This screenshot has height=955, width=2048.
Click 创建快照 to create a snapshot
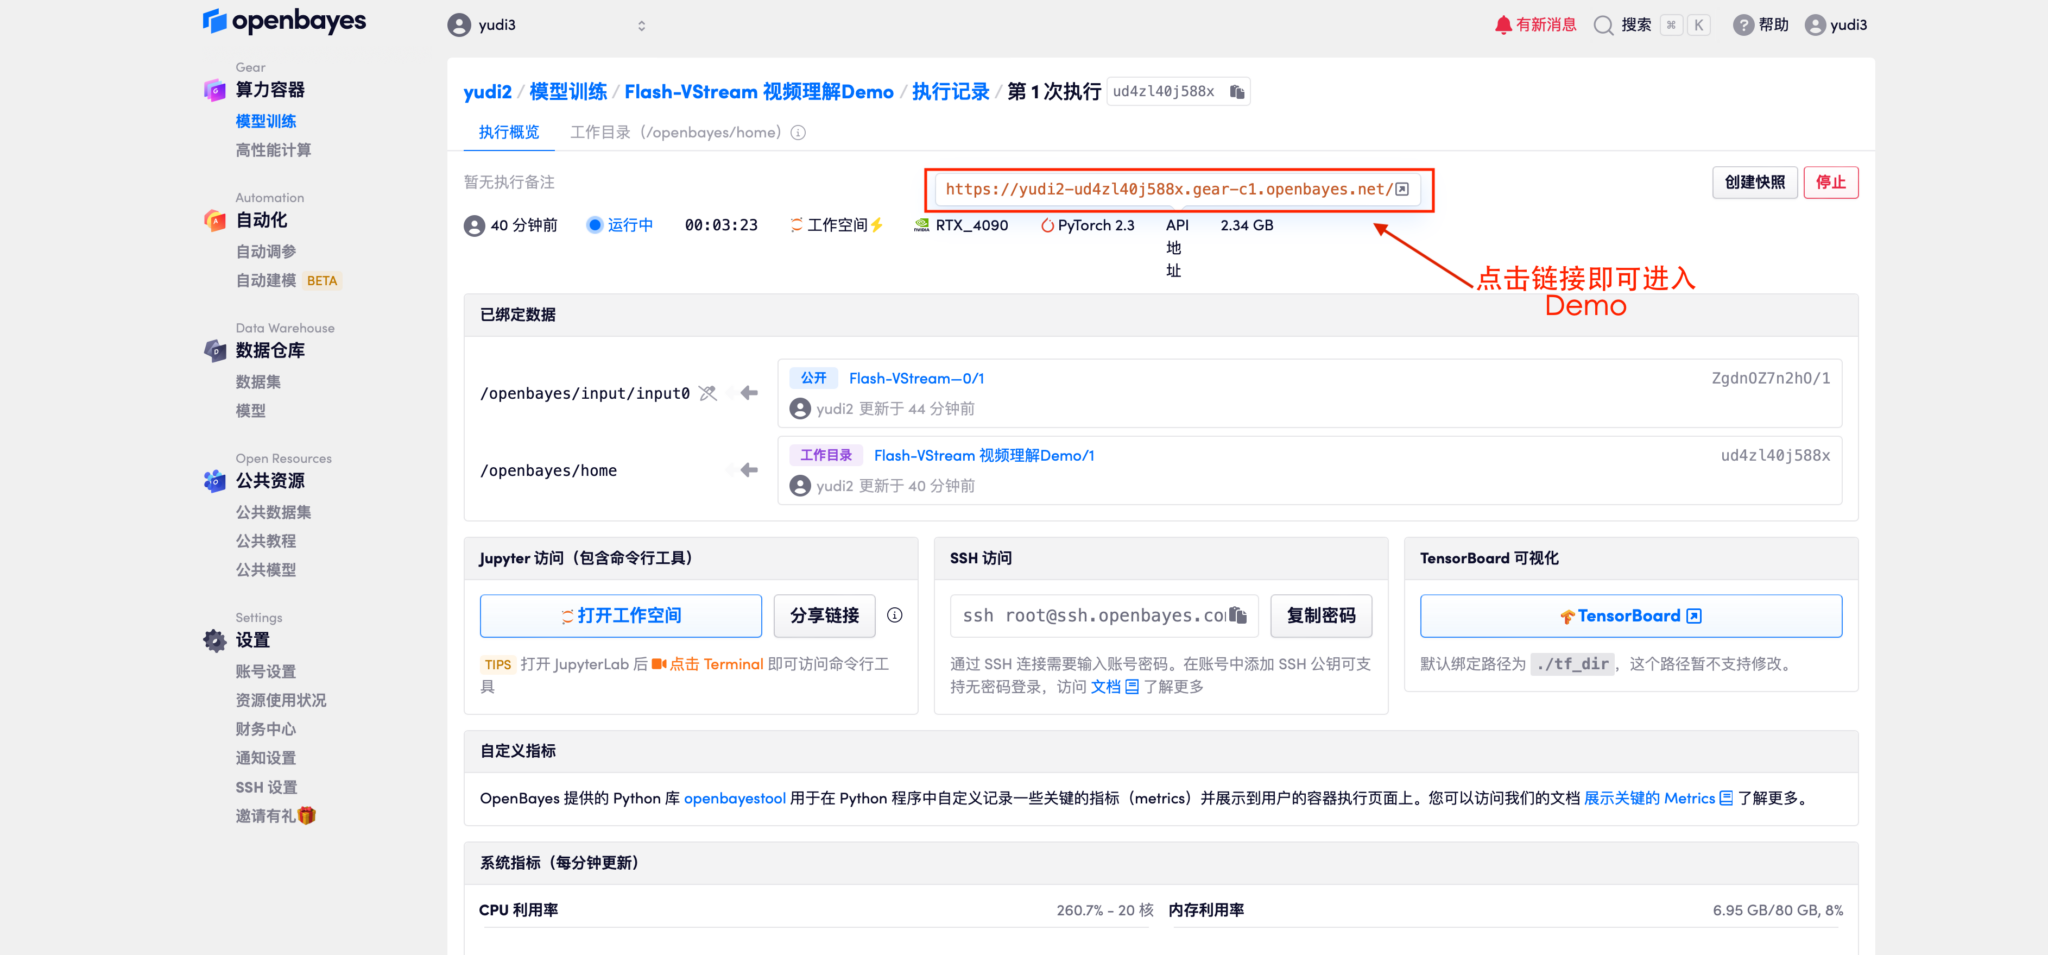coord(1754,182)
